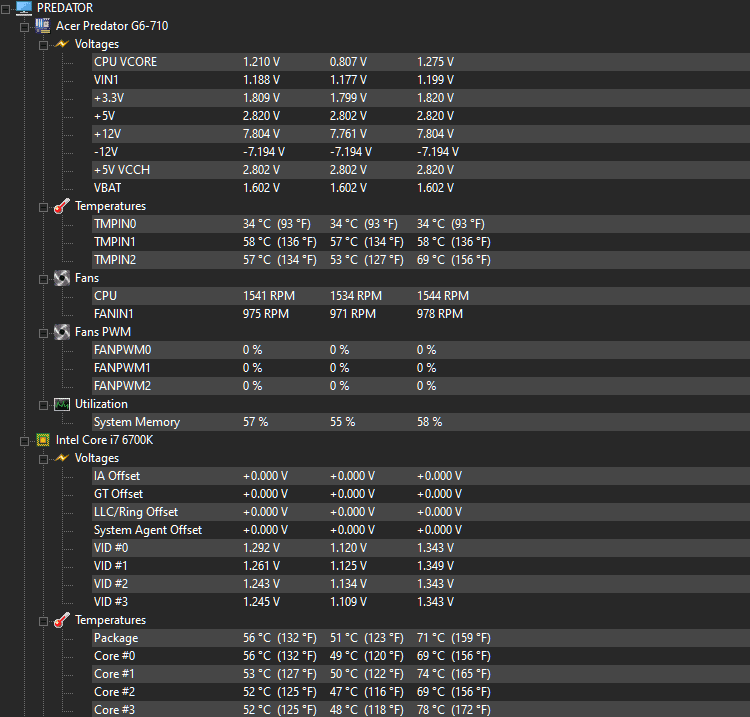The width and height of the screenshot is (750, 717).
Task: Select the -12V voltage row
Action: [x=421, y=152]
